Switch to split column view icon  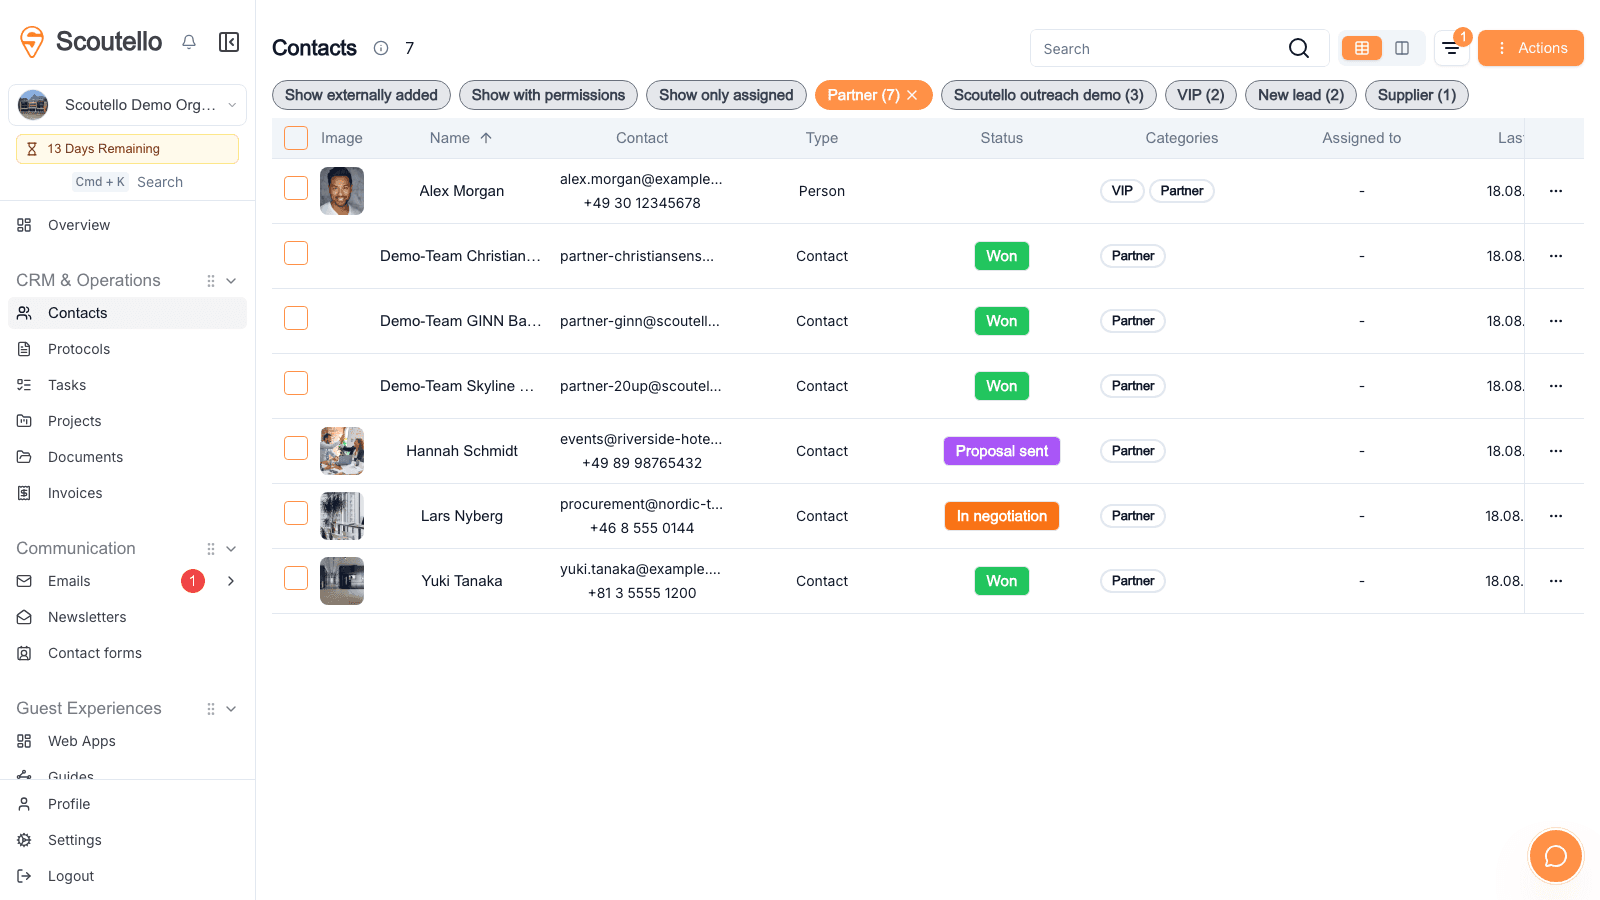point(1402,48)
